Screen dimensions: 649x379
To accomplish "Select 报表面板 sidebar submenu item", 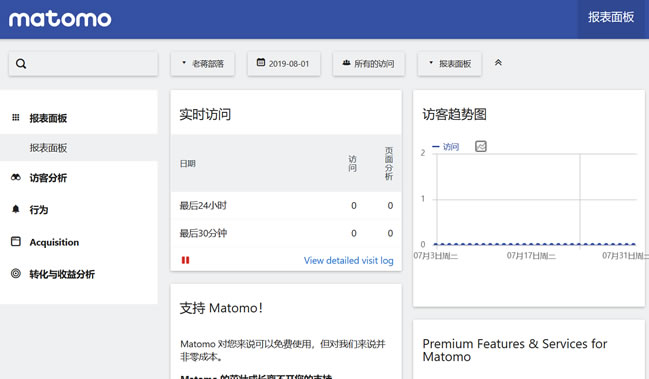I will pyautogui.click(x=48, y=148).
